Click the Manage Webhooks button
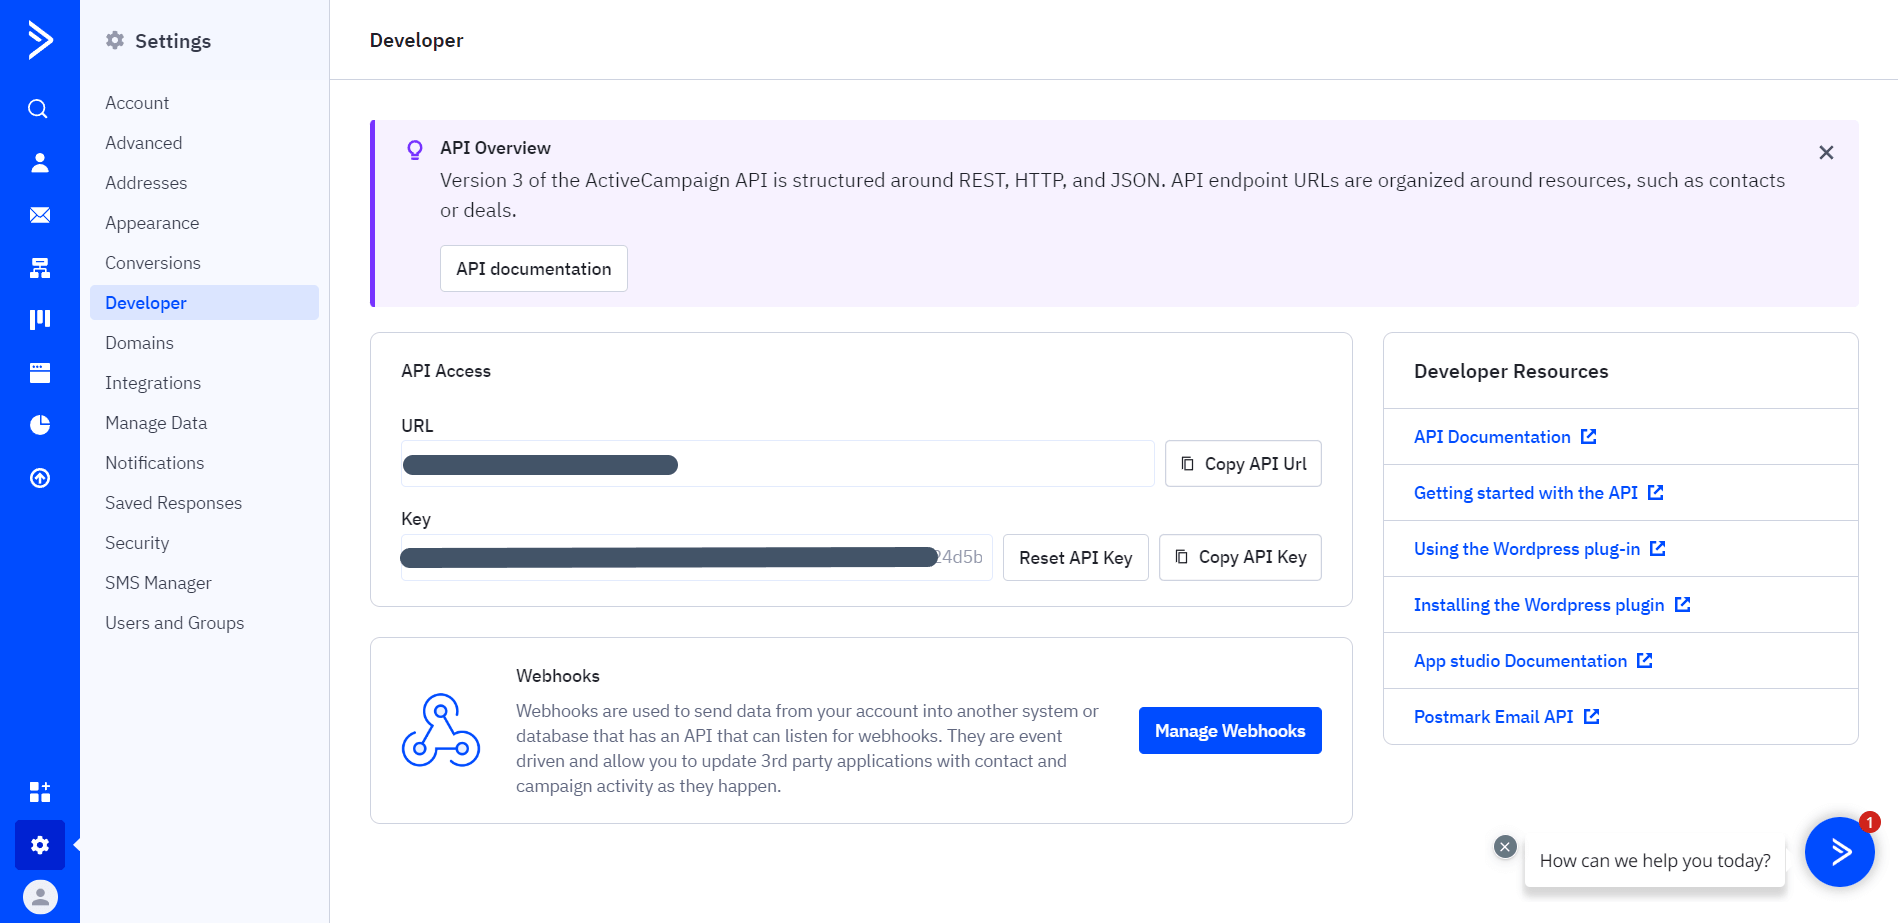Screen dimensions: 1898x923 (x=1229, y=731)
